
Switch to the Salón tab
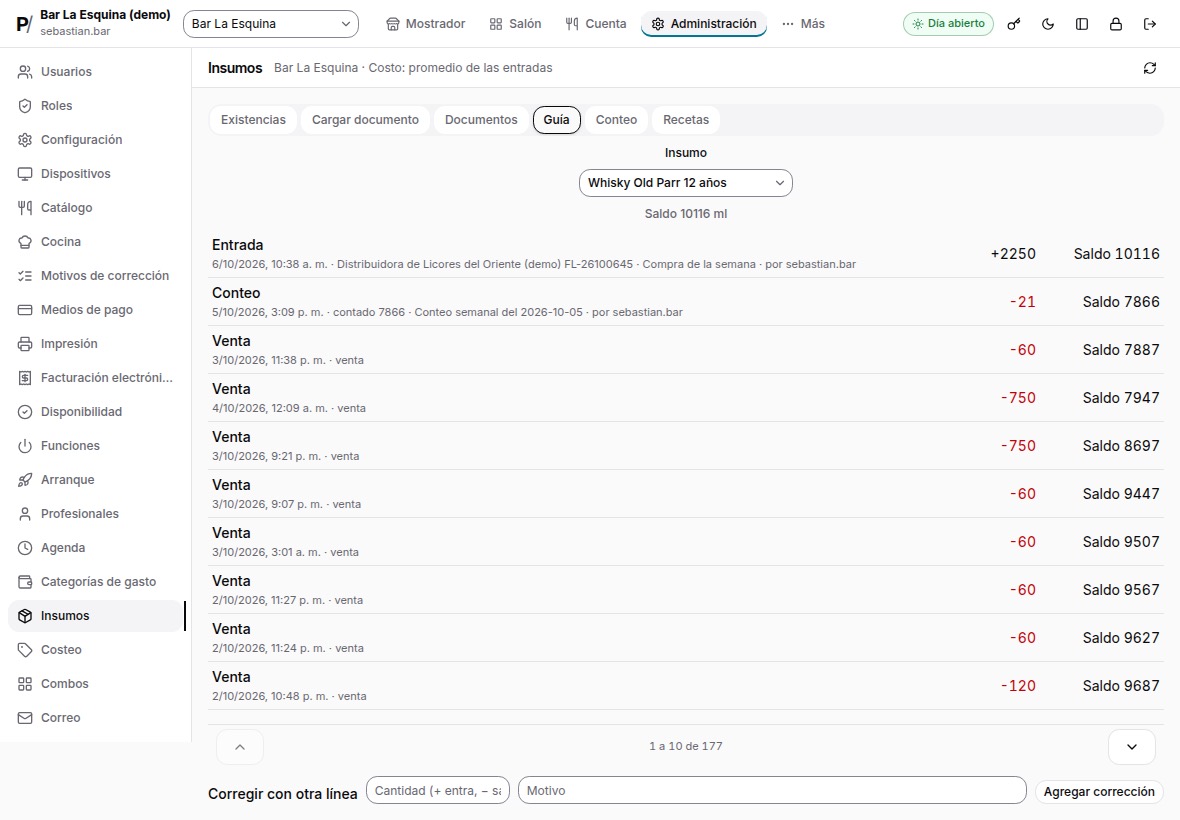(x=515, y=24)
